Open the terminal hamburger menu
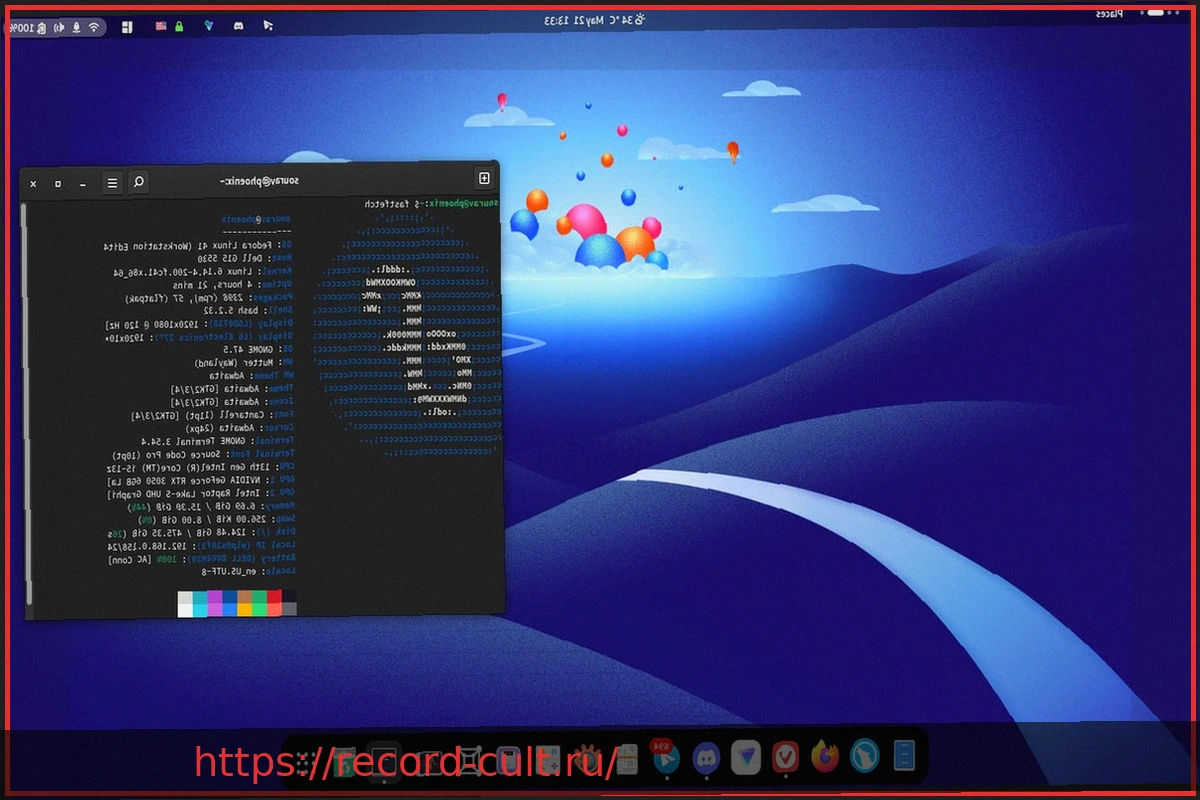1200x800 pixels. pos(112,183)
